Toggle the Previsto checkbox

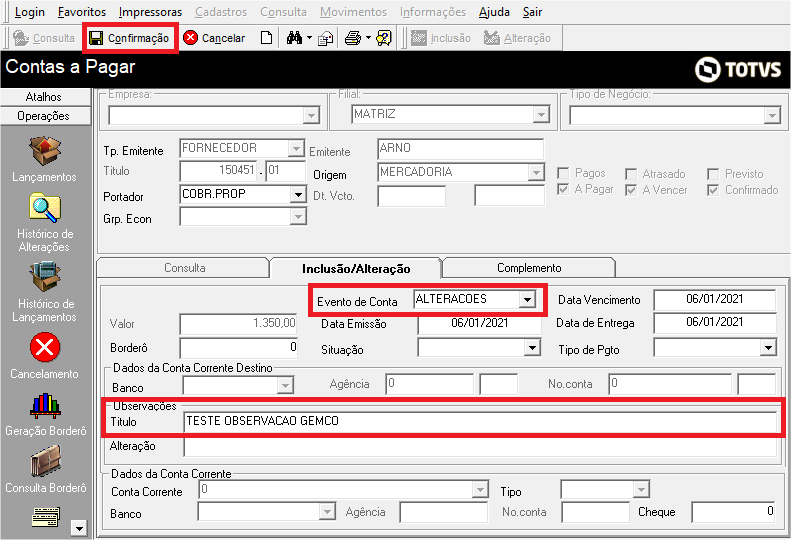coord(713,174)
